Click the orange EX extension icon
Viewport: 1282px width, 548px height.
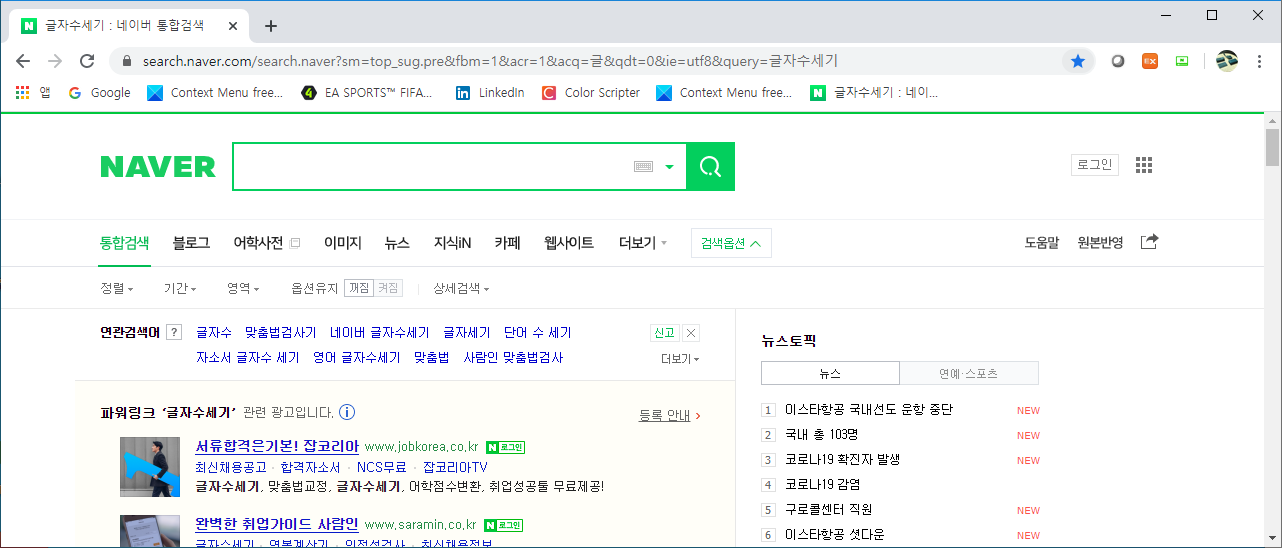(x=1150, y=61)
